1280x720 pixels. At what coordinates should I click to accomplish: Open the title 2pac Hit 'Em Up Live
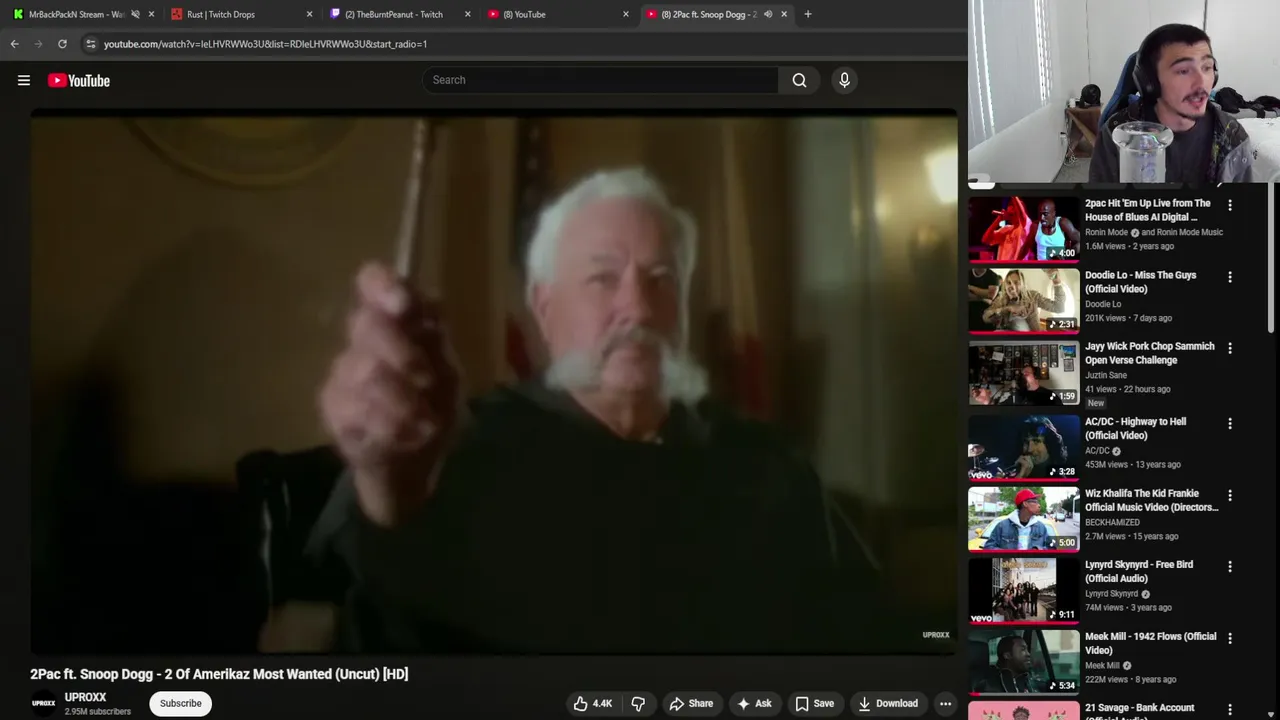tap(1148, 210)
